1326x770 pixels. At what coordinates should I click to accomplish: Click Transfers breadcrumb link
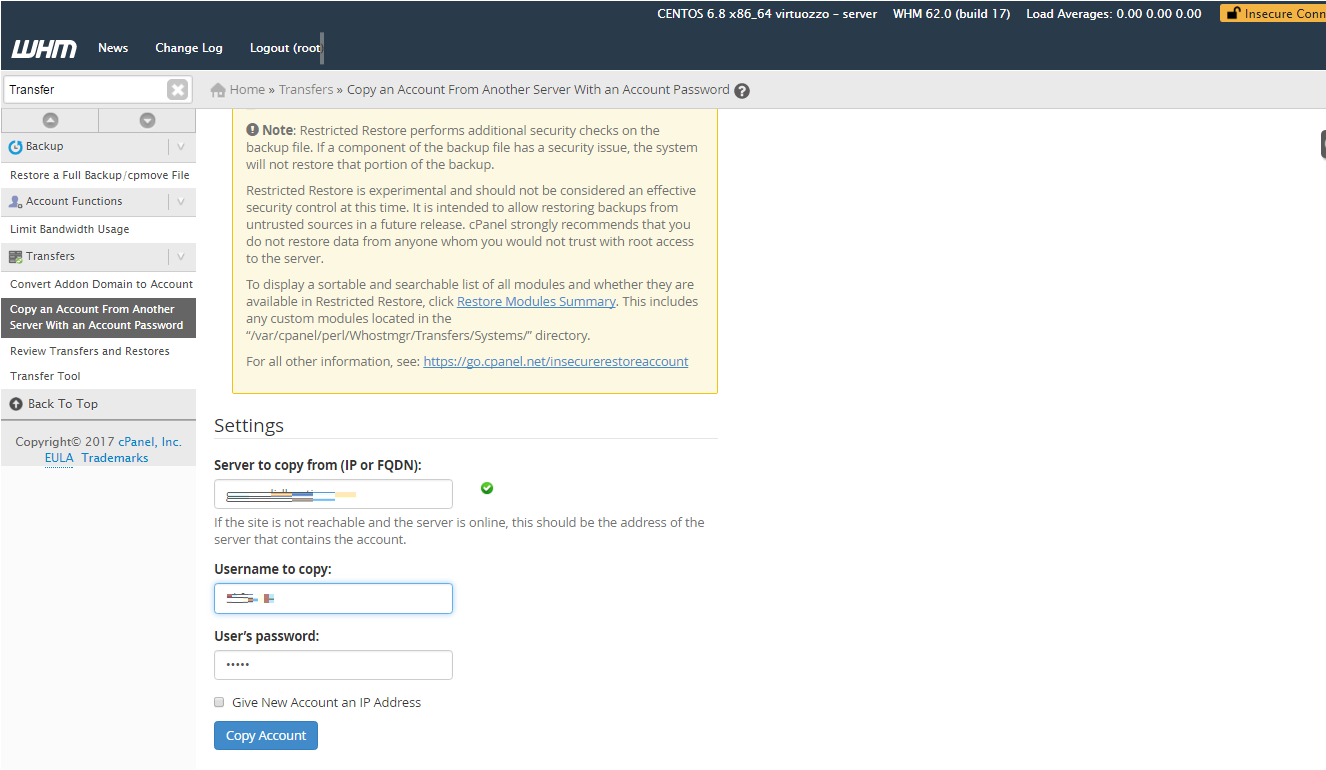[306, 90]
